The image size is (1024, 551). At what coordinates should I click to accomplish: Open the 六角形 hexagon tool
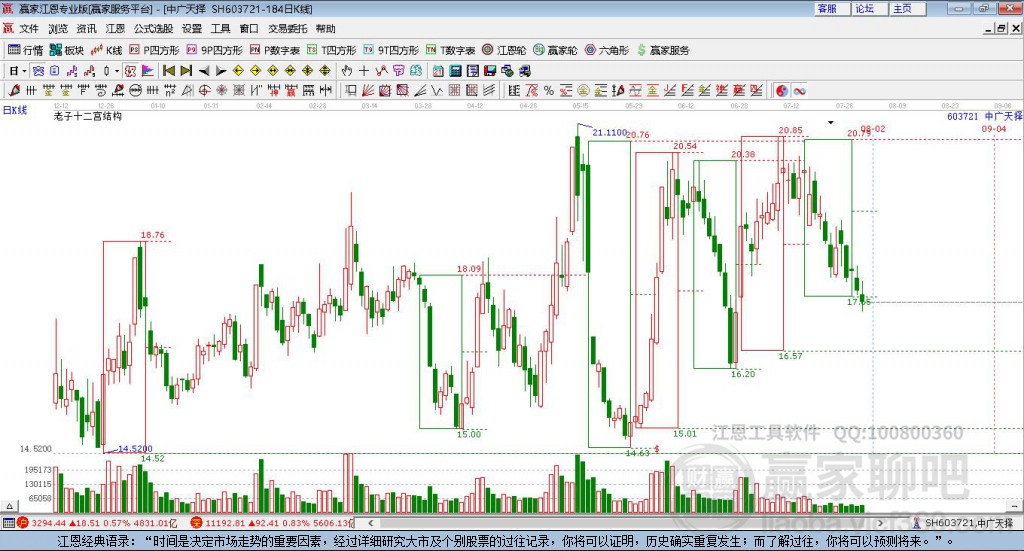(607, 50)
